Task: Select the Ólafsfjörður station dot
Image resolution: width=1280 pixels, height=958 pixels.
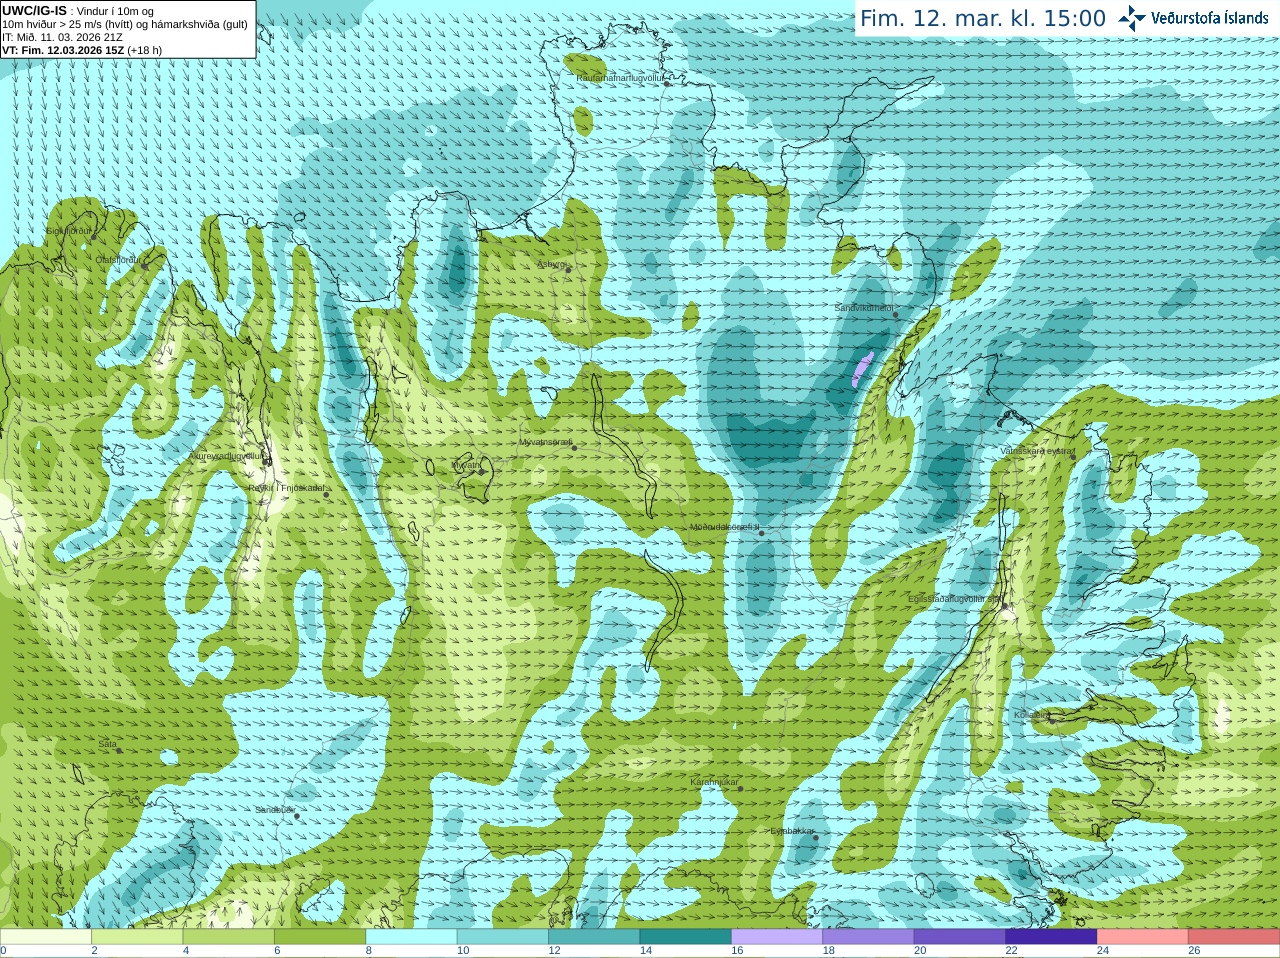Action: tap(144, 266)
